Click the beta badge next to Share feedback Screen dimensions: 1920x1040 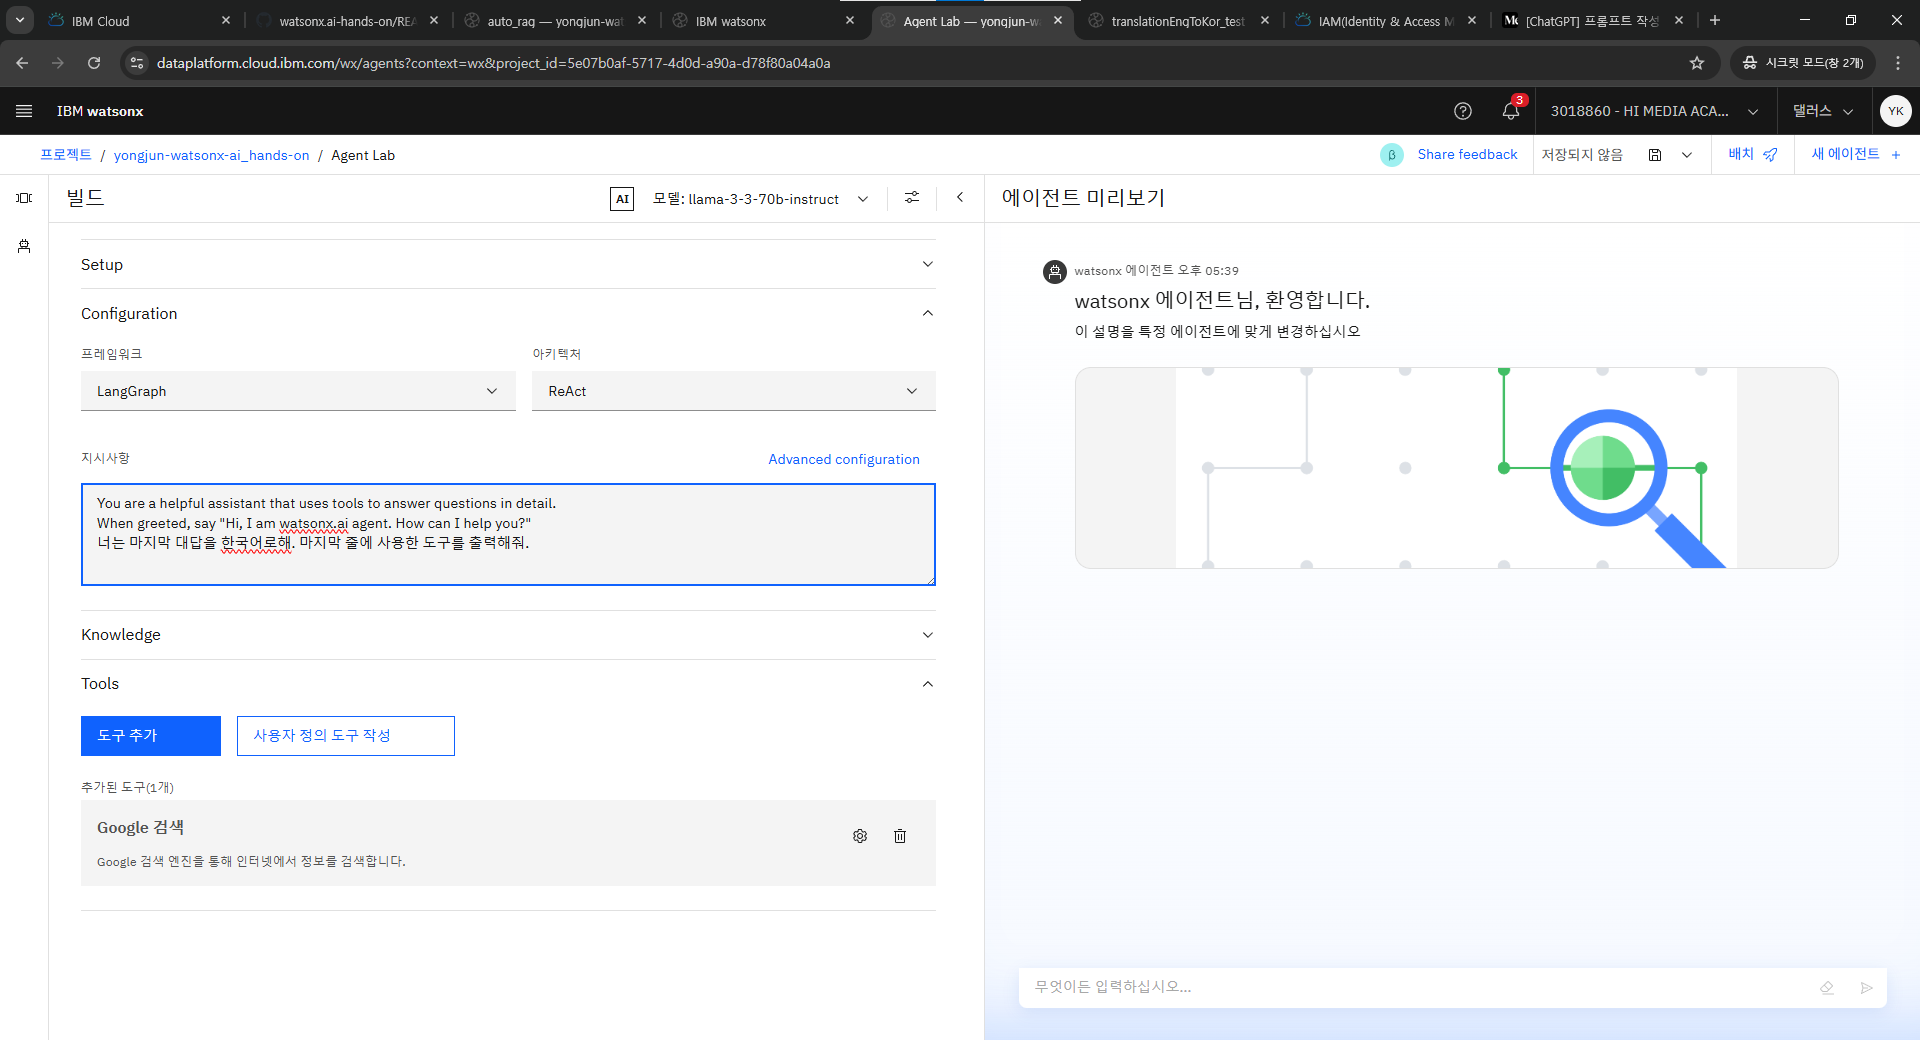click(1391, 155)
